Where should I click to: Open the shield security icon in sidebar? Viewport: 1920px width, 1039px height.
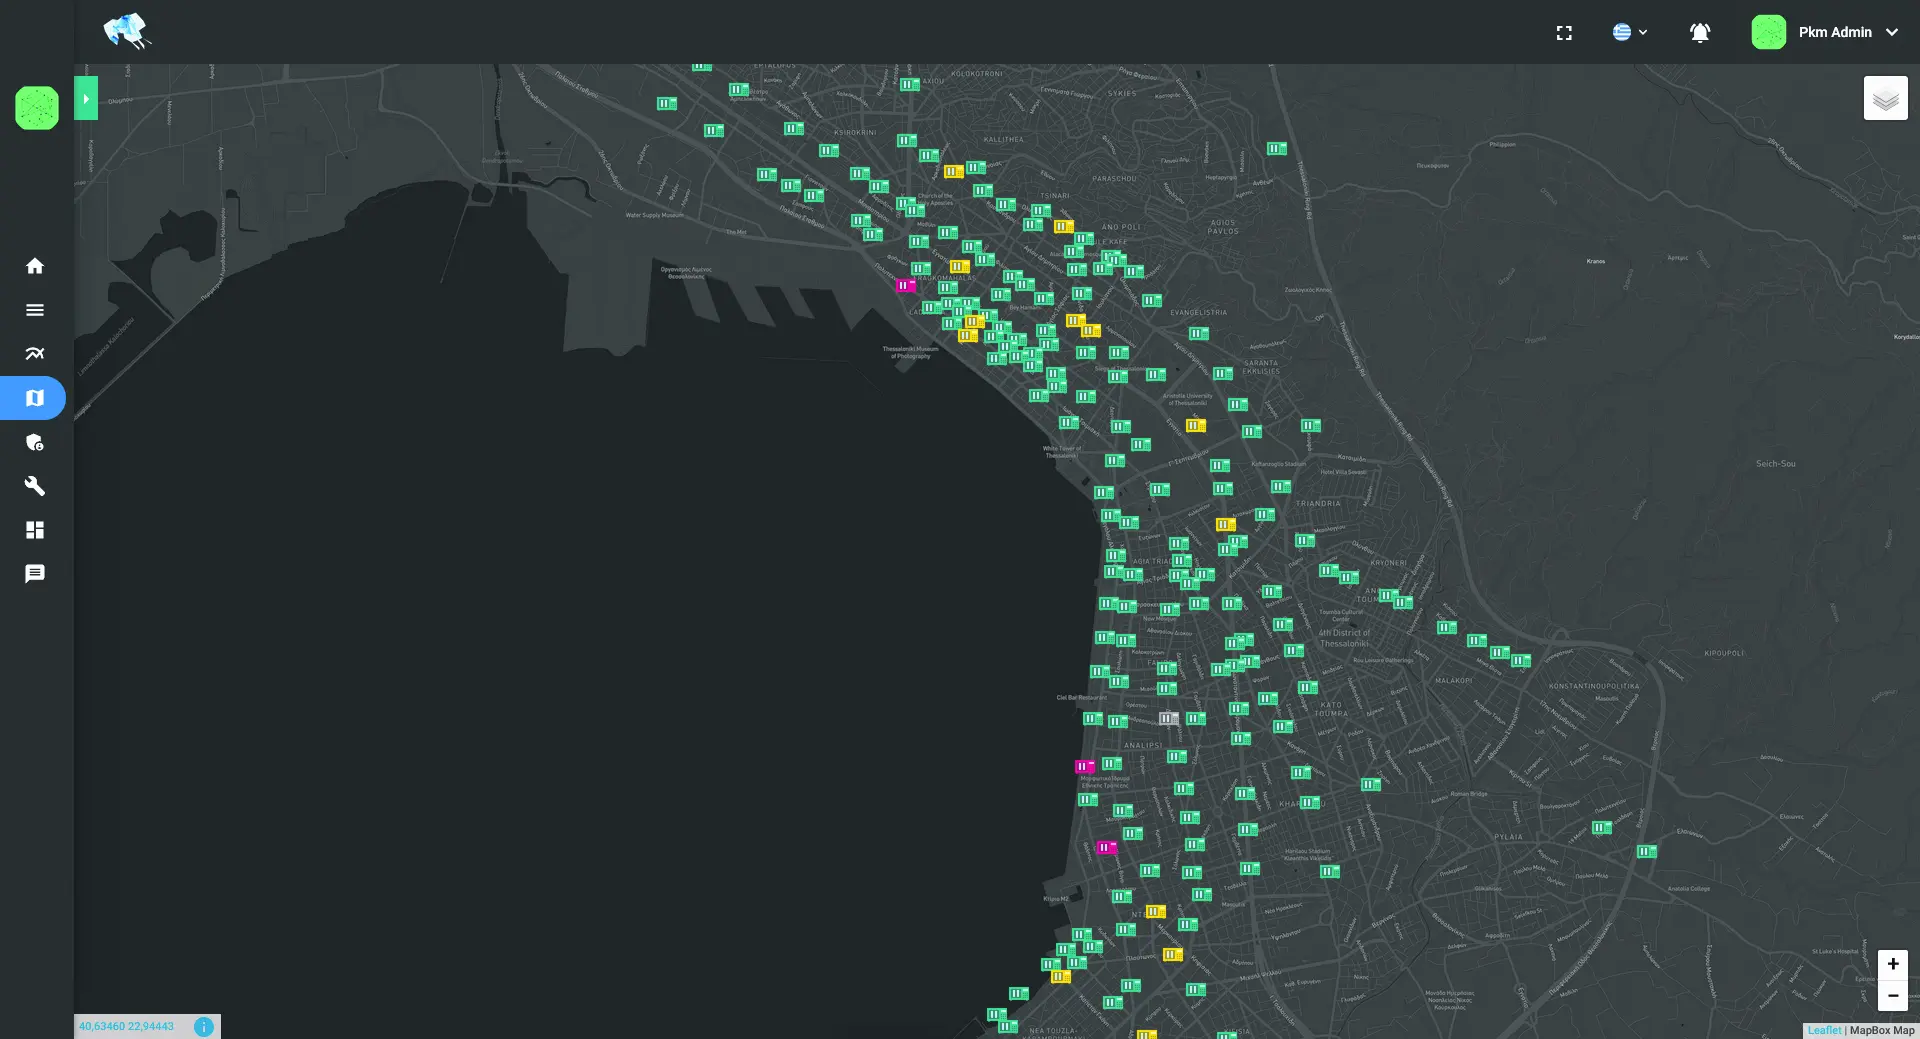click(35, 442)
